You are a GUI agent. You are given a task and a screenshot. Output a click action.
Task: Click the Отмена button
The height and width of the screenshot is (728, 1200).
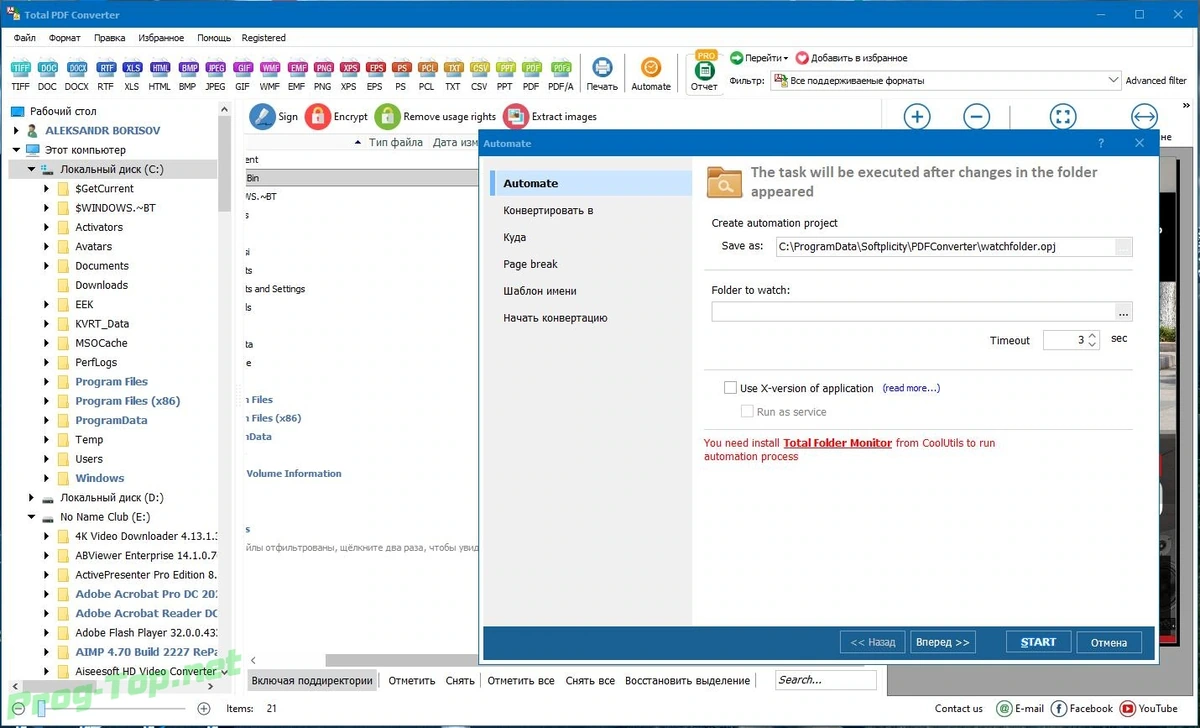point(1109,642)
